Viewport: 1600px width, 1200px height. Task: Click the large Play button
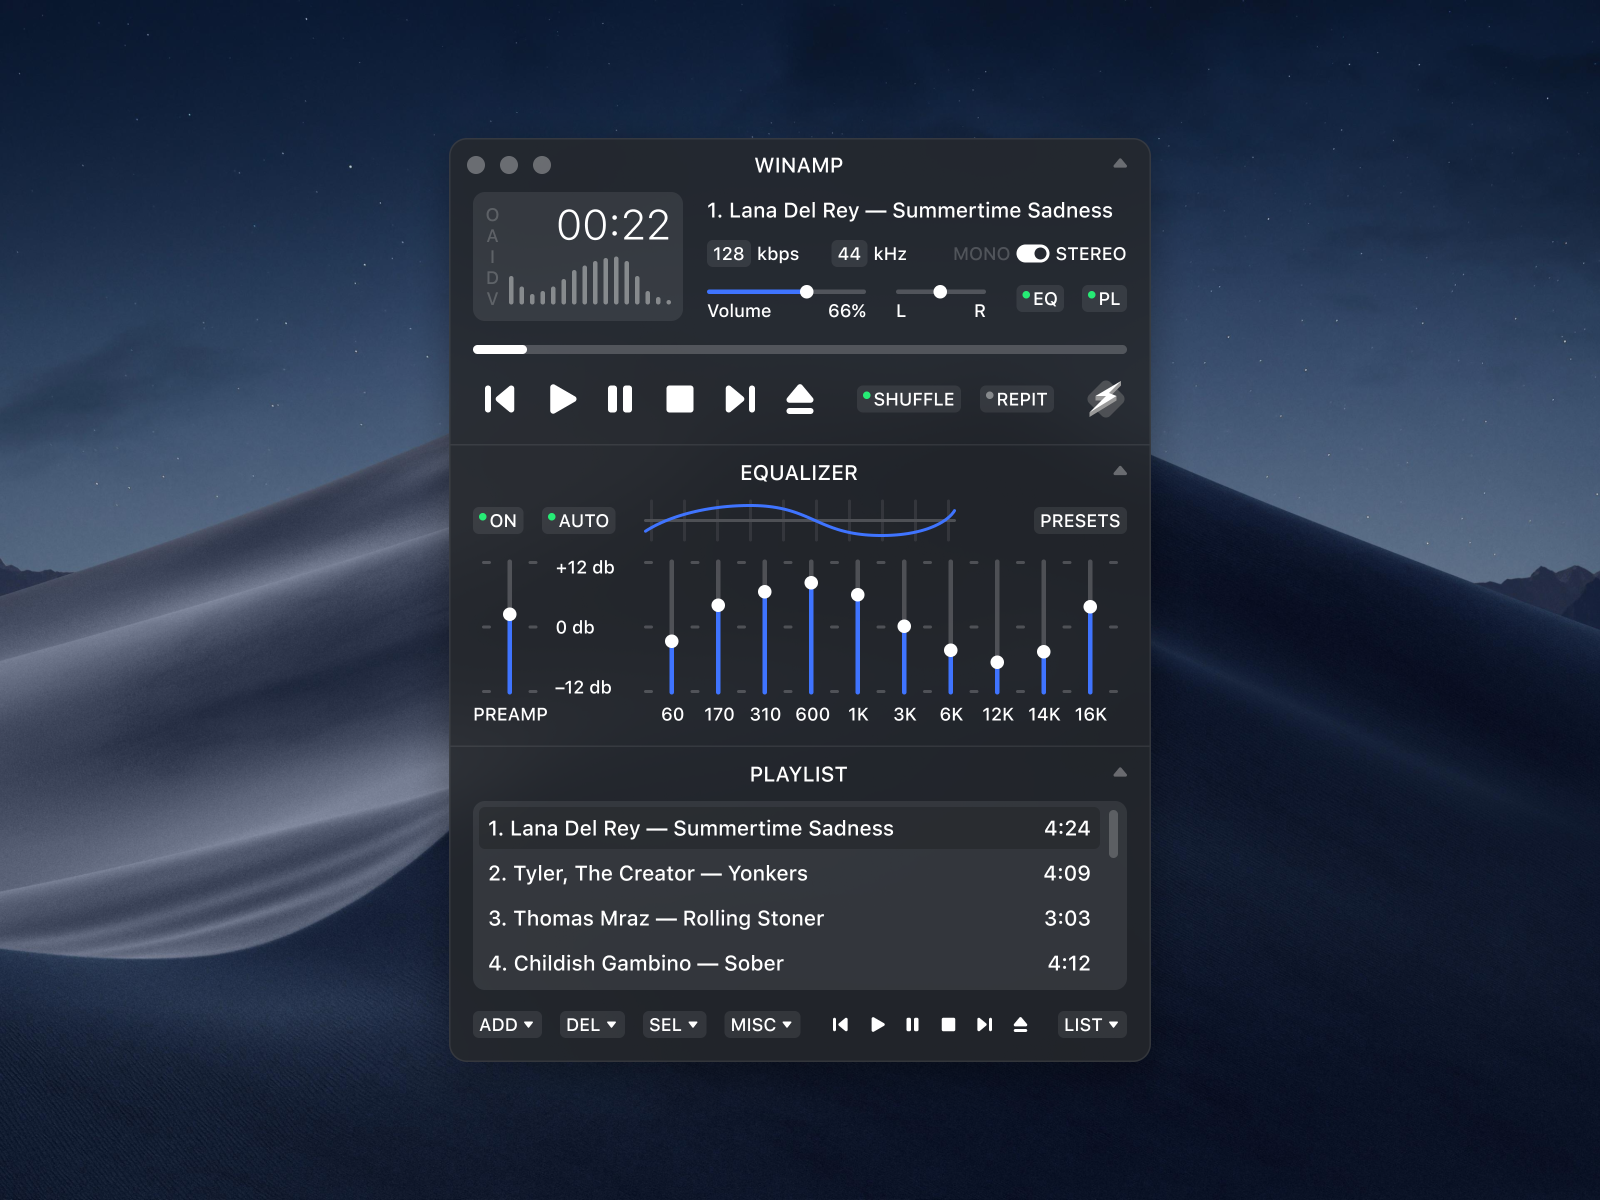[563, 399]
